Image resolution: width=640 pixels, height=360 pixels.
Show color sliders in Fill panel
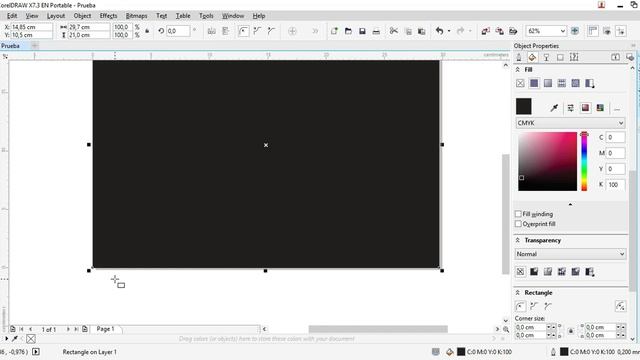coord(571,108)
